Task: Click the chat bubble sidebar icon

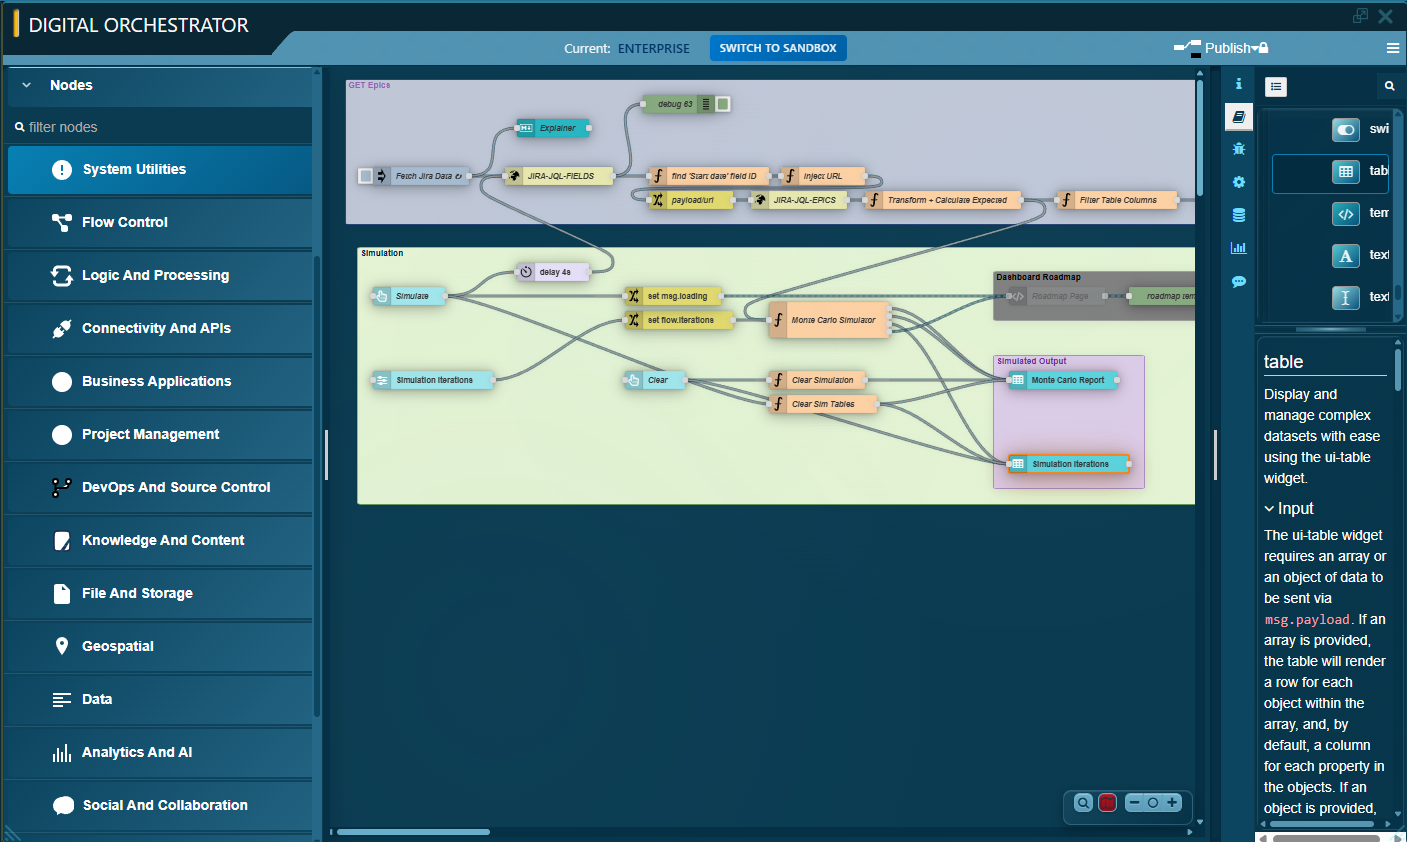Action: pos(1239,282)
